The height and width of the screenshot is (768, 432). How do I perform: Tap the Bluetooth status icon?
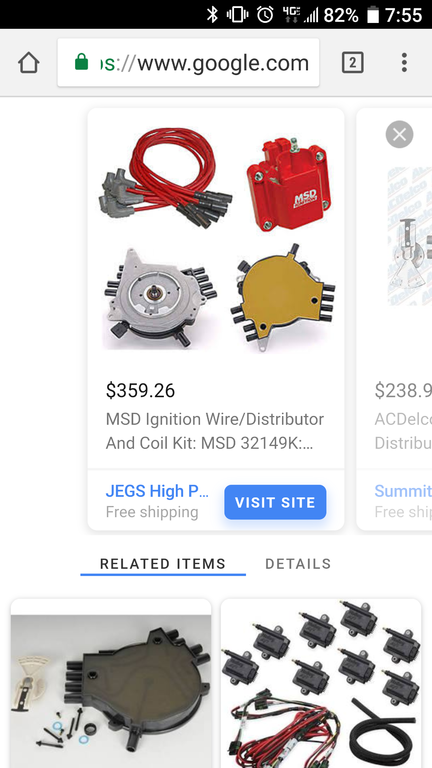pyautogui.click(x=212, y=15)
